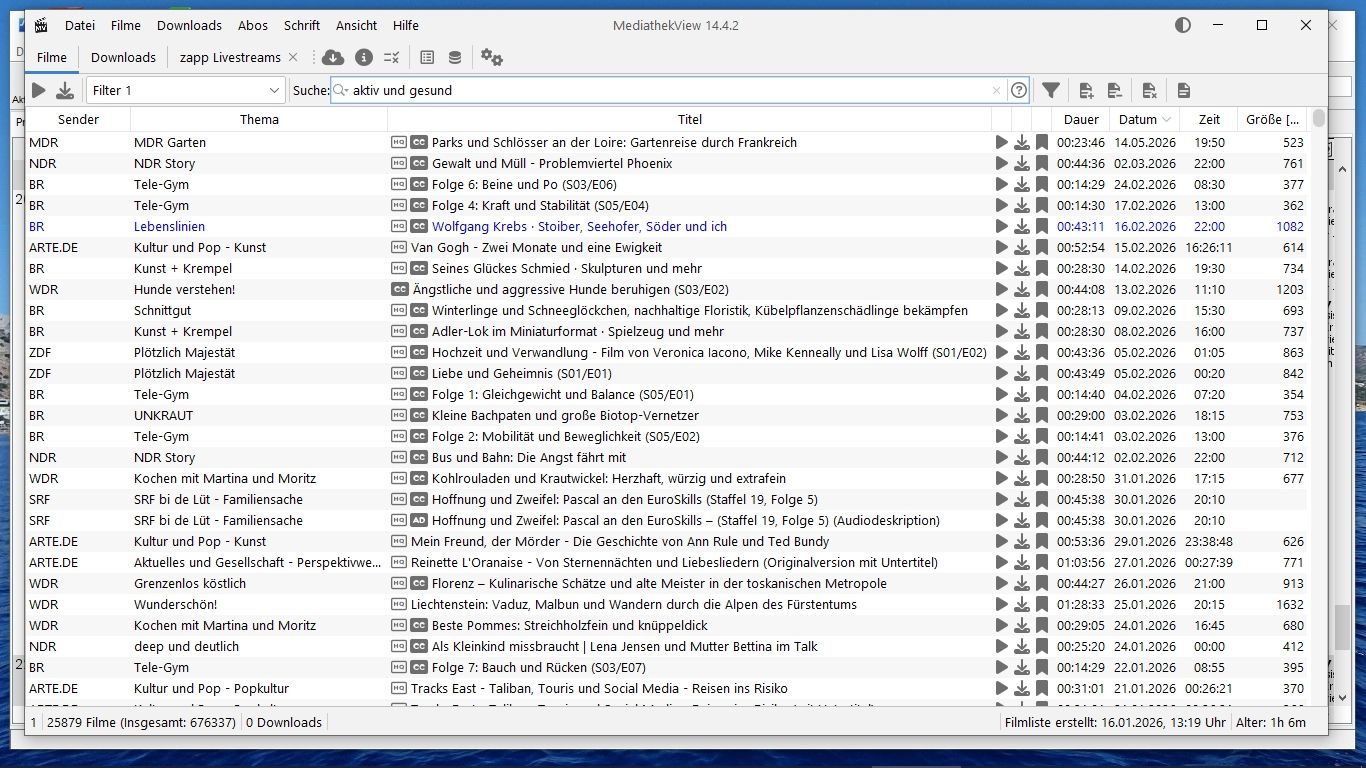Open the film information icon in toolbar
This screenshot has width=1366, height=768.
coord(364,57)
